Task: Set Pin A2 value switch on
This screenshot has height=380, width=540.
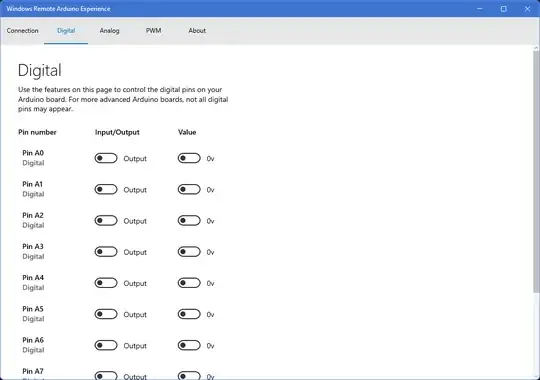Action: tap(189, 221)
